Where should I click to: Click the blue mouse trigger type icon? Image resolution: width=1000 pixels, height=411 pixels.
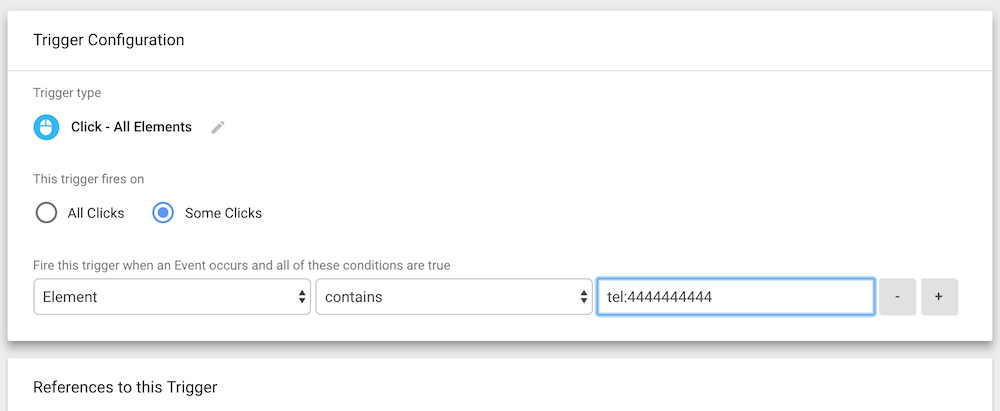(x=46, y=127)
